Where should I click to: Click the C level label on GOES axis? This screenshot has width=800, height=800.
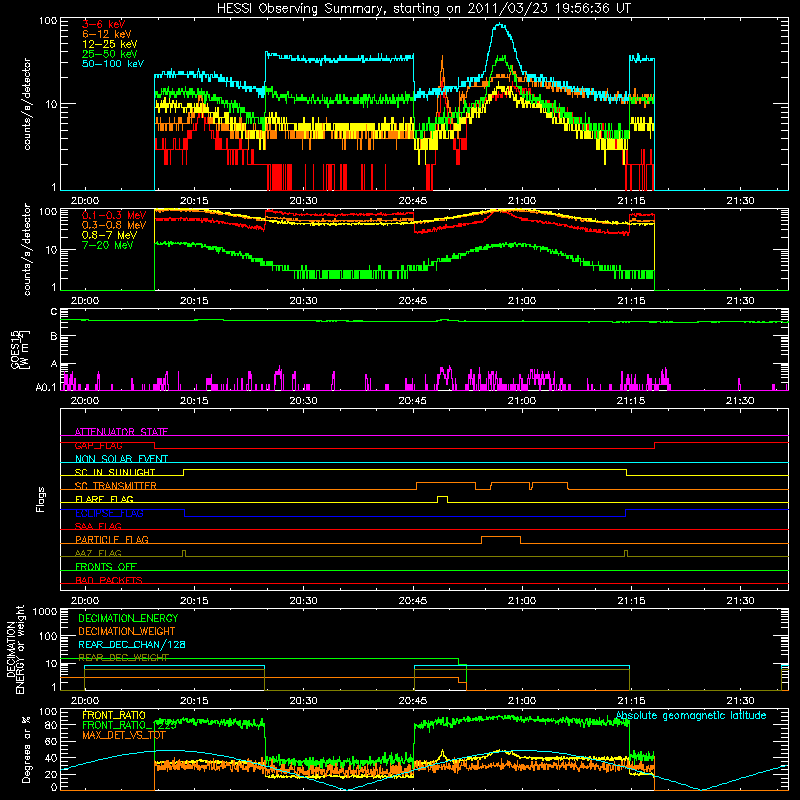coord(54,312)
